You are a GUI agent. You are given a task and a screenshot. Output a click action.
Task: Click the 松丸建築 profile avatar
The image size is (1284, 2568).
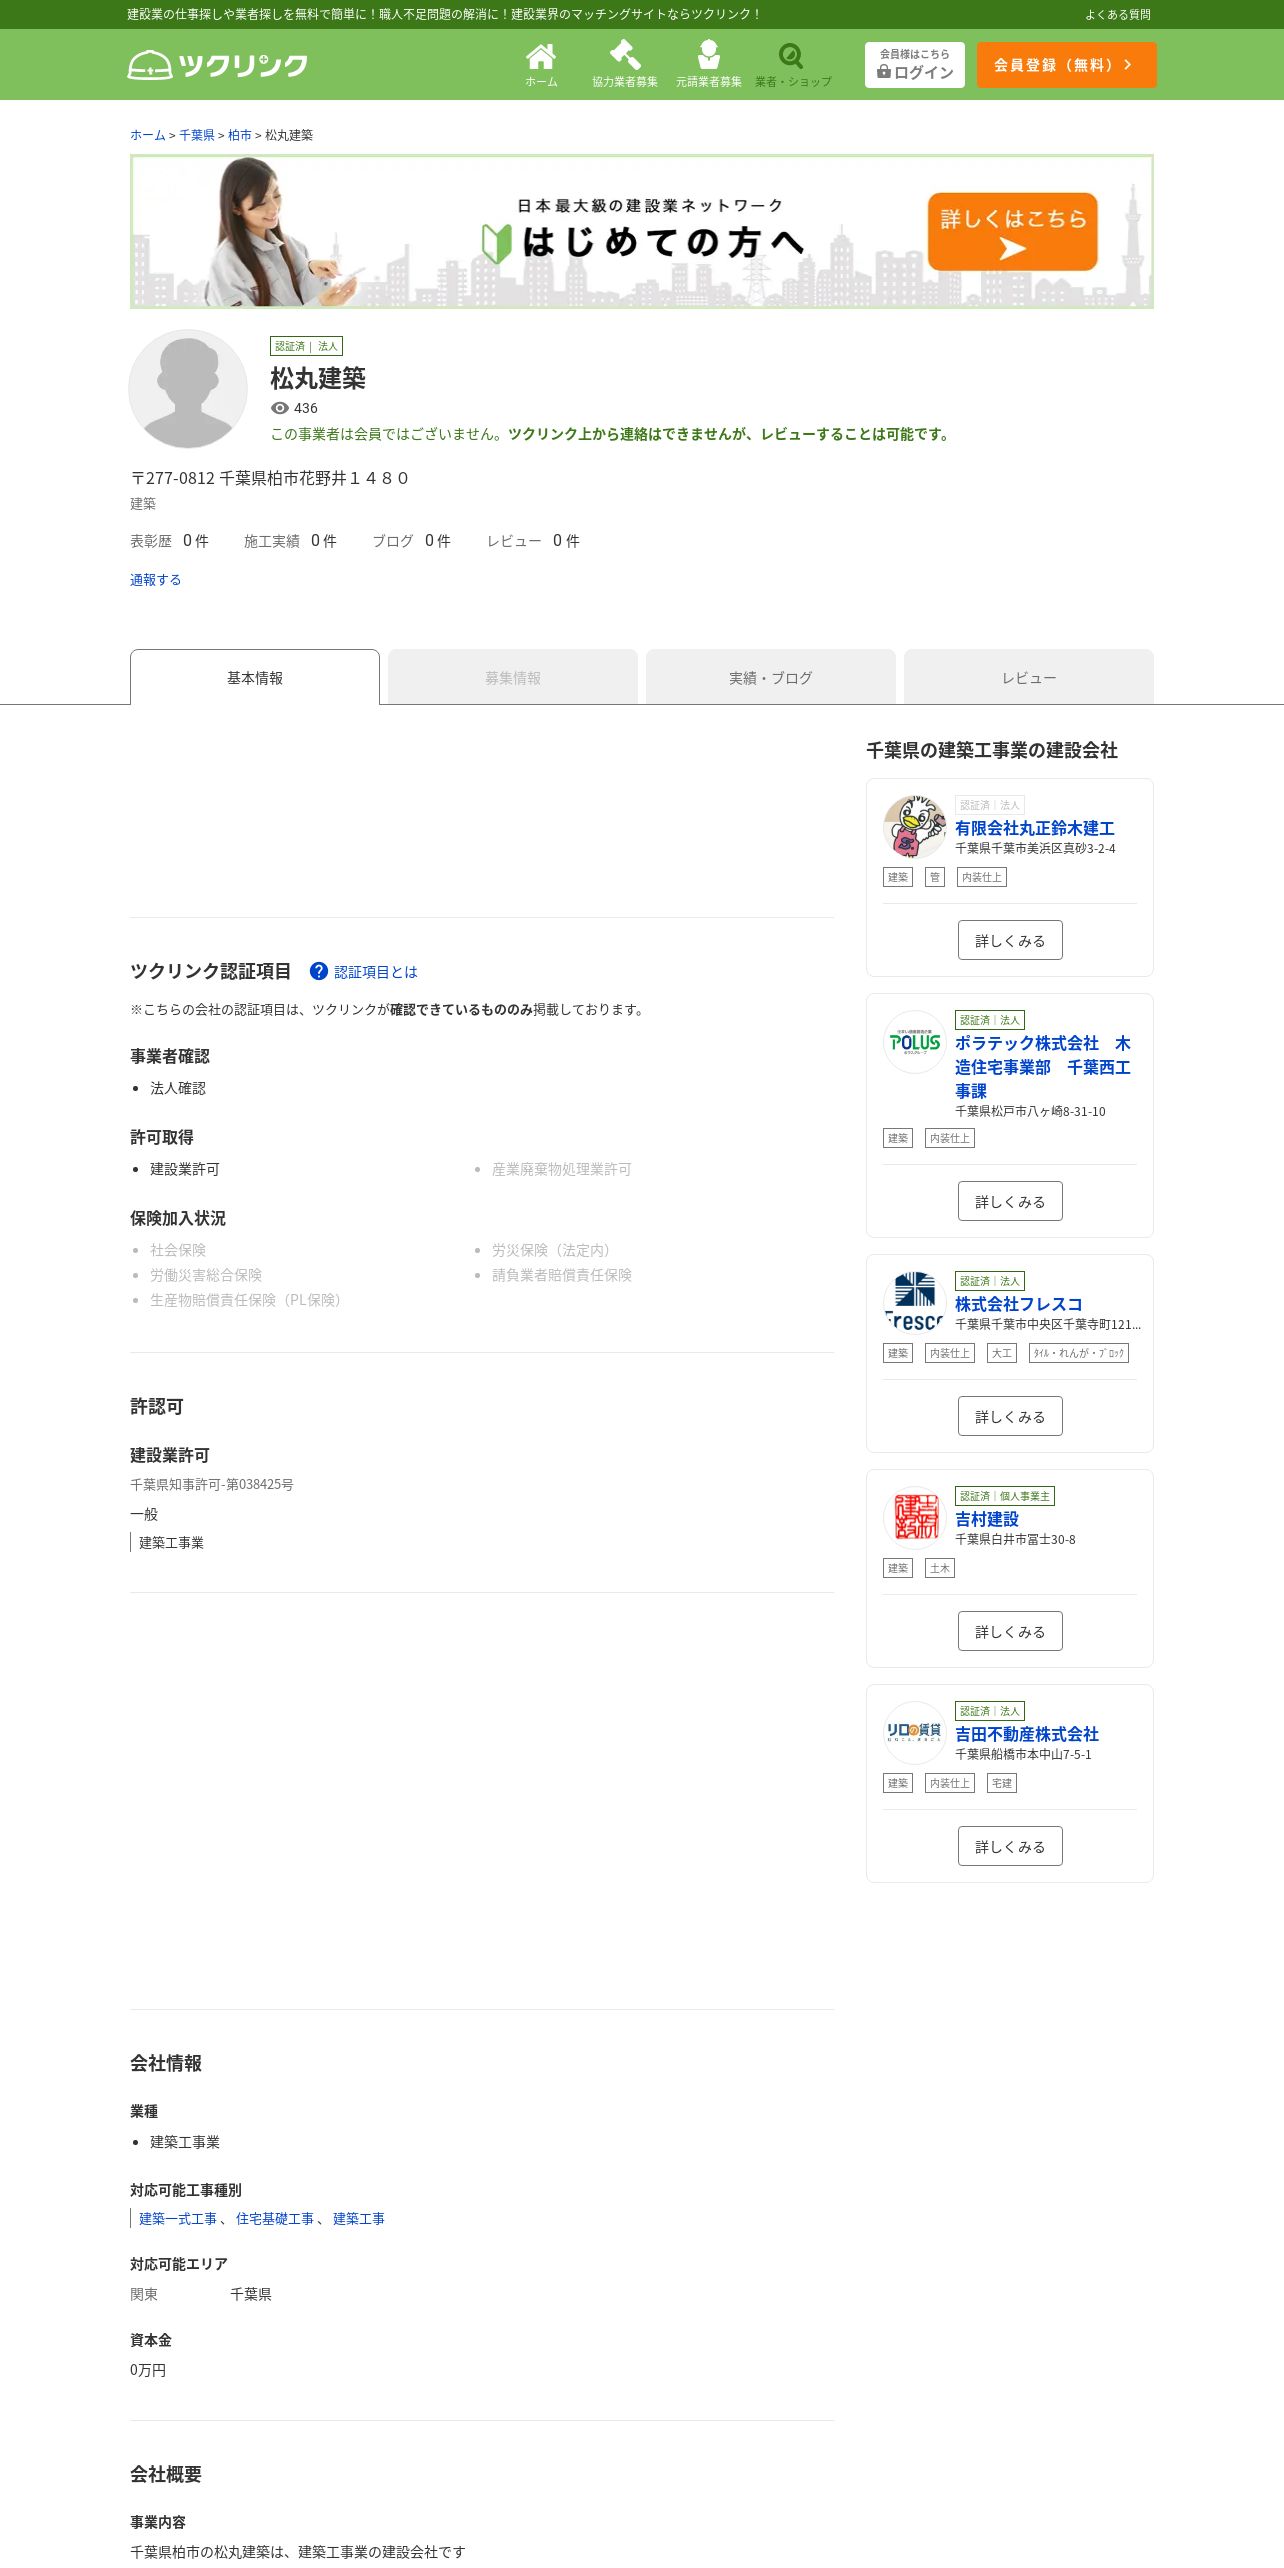(x=188, y=389)
